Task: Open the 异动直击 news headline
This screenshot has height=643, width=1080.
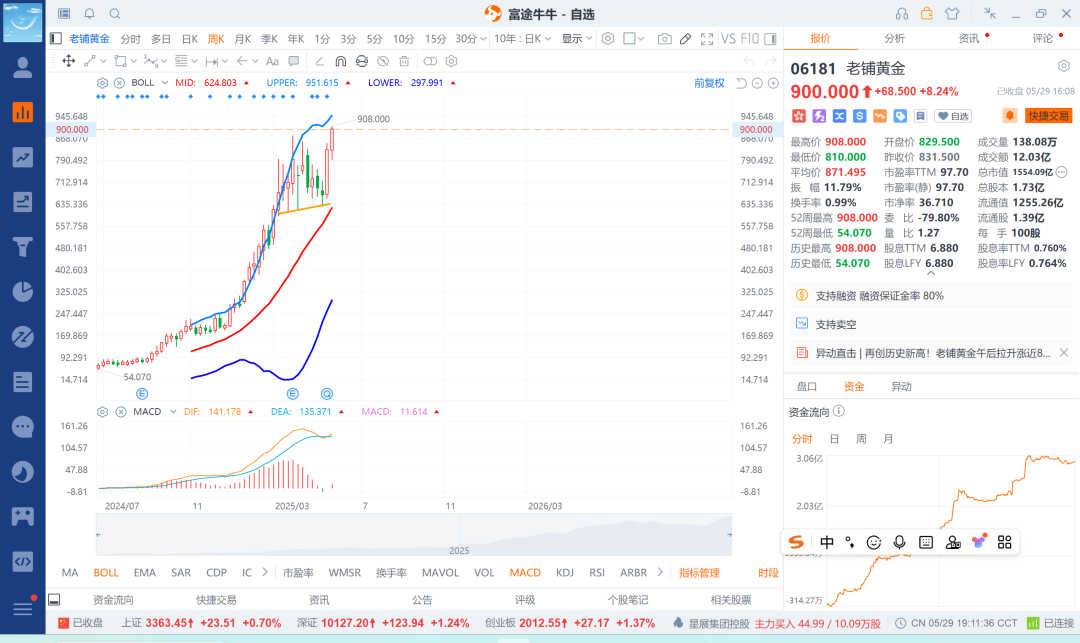Action: (x=933, y=353)
